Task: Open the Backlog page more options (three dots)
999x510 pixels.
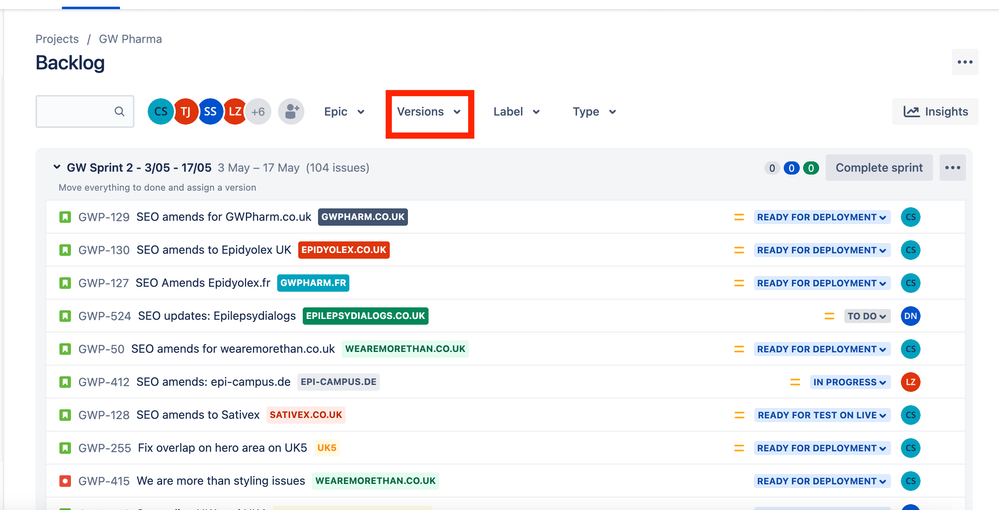Action: point(965,62)
